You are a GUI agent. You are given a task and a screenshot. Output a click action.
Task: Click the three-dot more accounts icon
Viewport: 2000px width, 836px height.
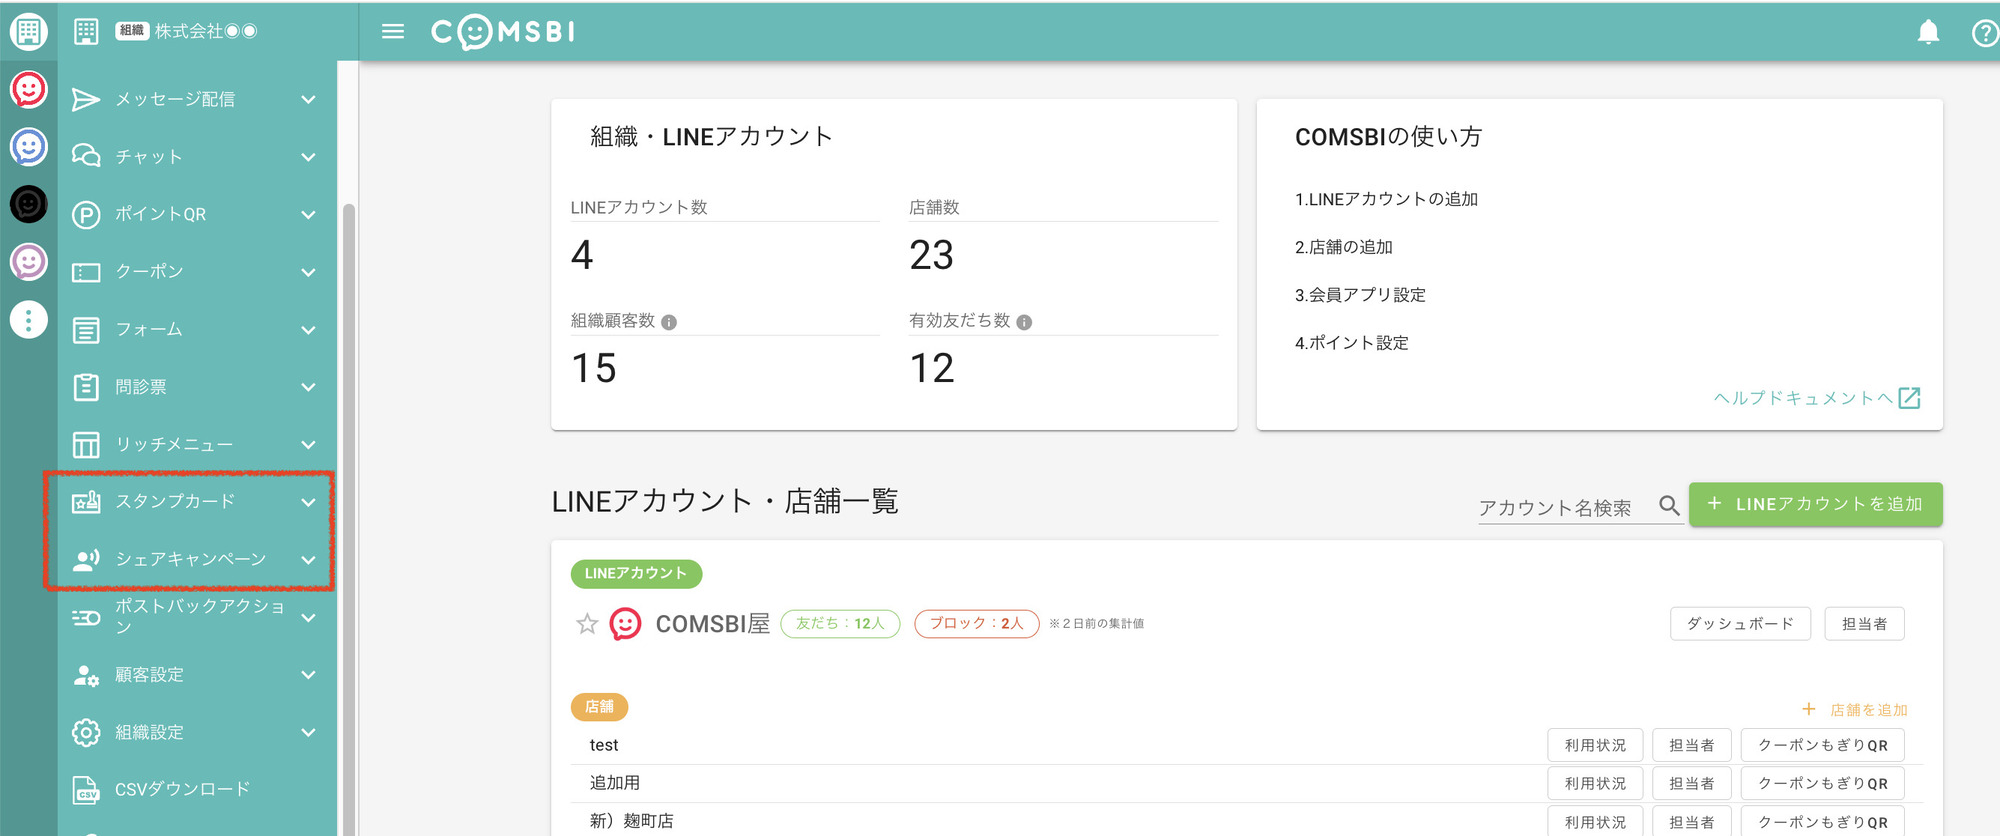click(28, 320)
